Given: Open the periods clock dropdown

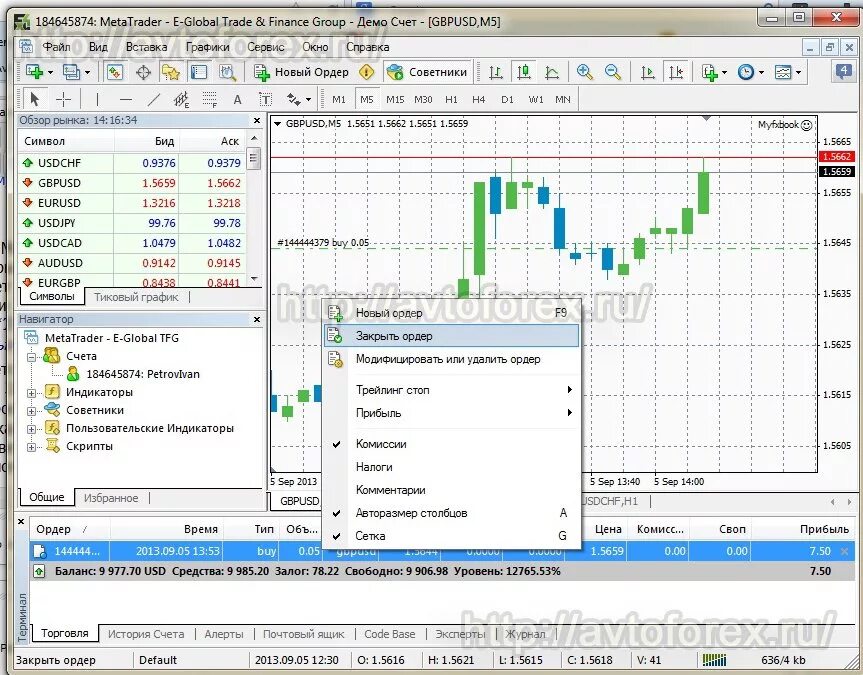Looking at the screenshot, I should tap(751, 72).
